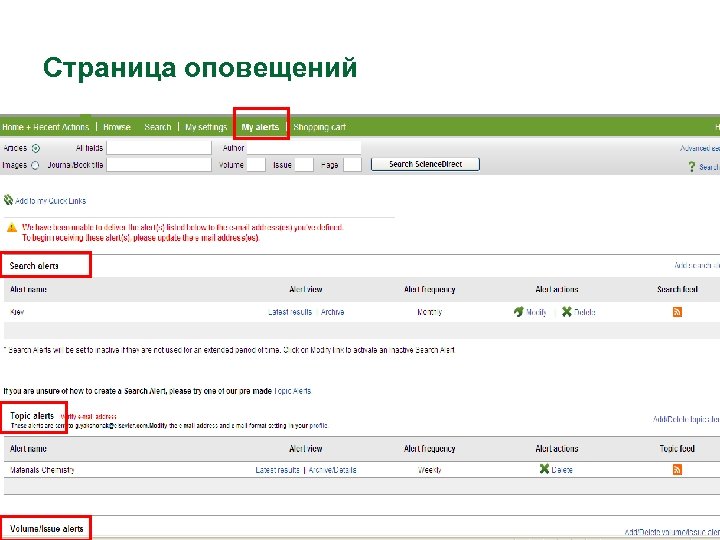Screen dimensions: 720x540
Task: Click the Topic feed column header
Action: pos(677,449)
